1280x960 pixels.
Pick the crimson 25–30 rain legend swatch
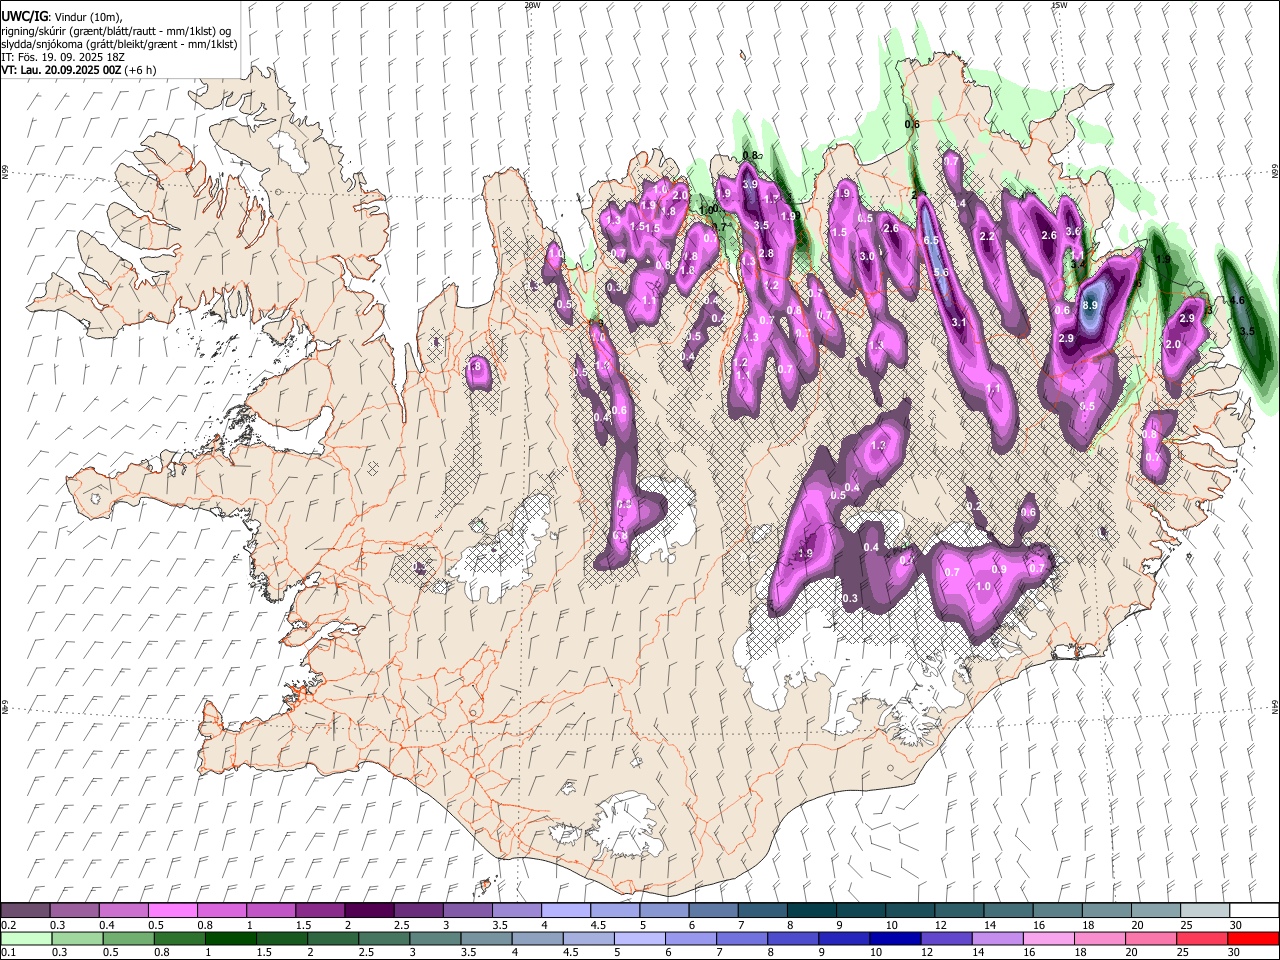click(x=1204, y=939)
